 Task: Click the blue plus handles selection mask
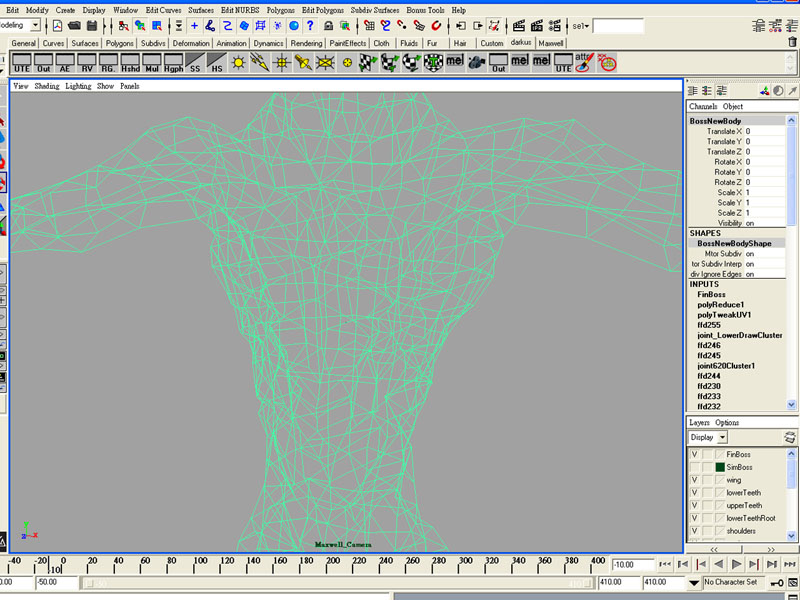click(x=194, y=26)
